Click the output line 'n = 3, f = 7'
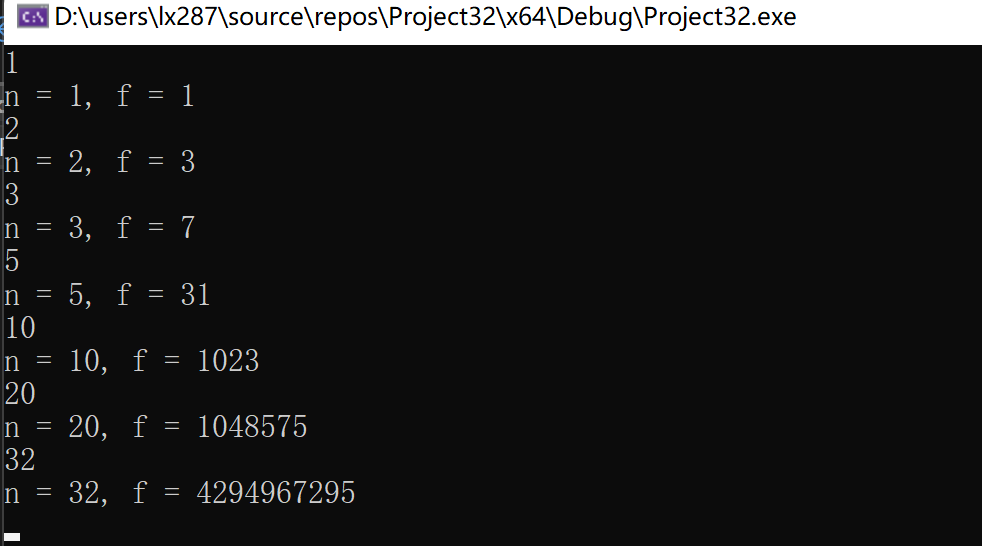 point(99,229)
